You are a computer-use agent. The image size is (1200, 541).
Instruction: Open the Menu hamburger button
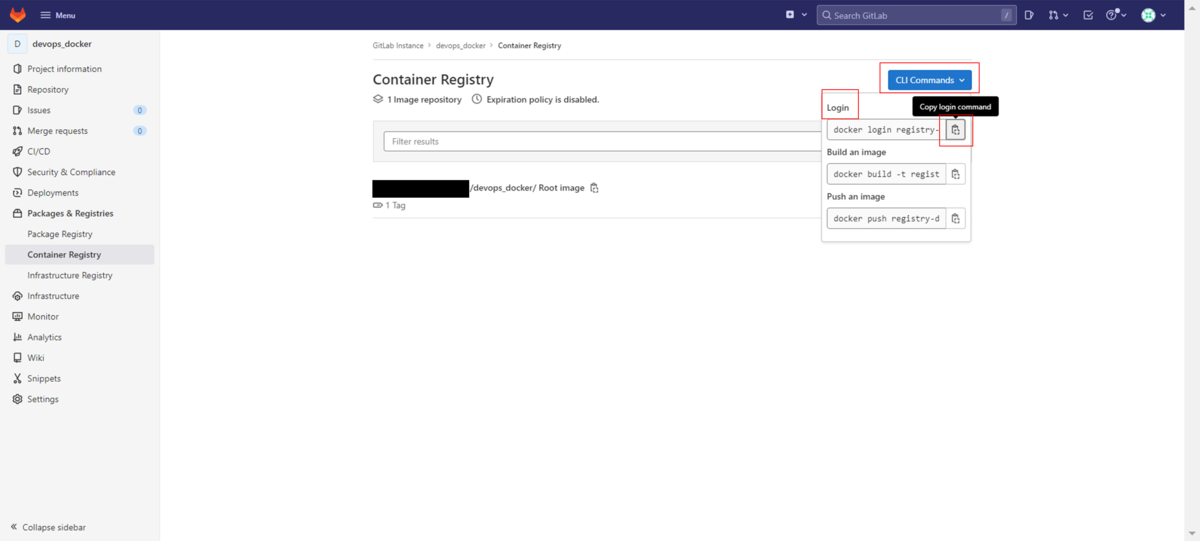(x=57, y=15)
